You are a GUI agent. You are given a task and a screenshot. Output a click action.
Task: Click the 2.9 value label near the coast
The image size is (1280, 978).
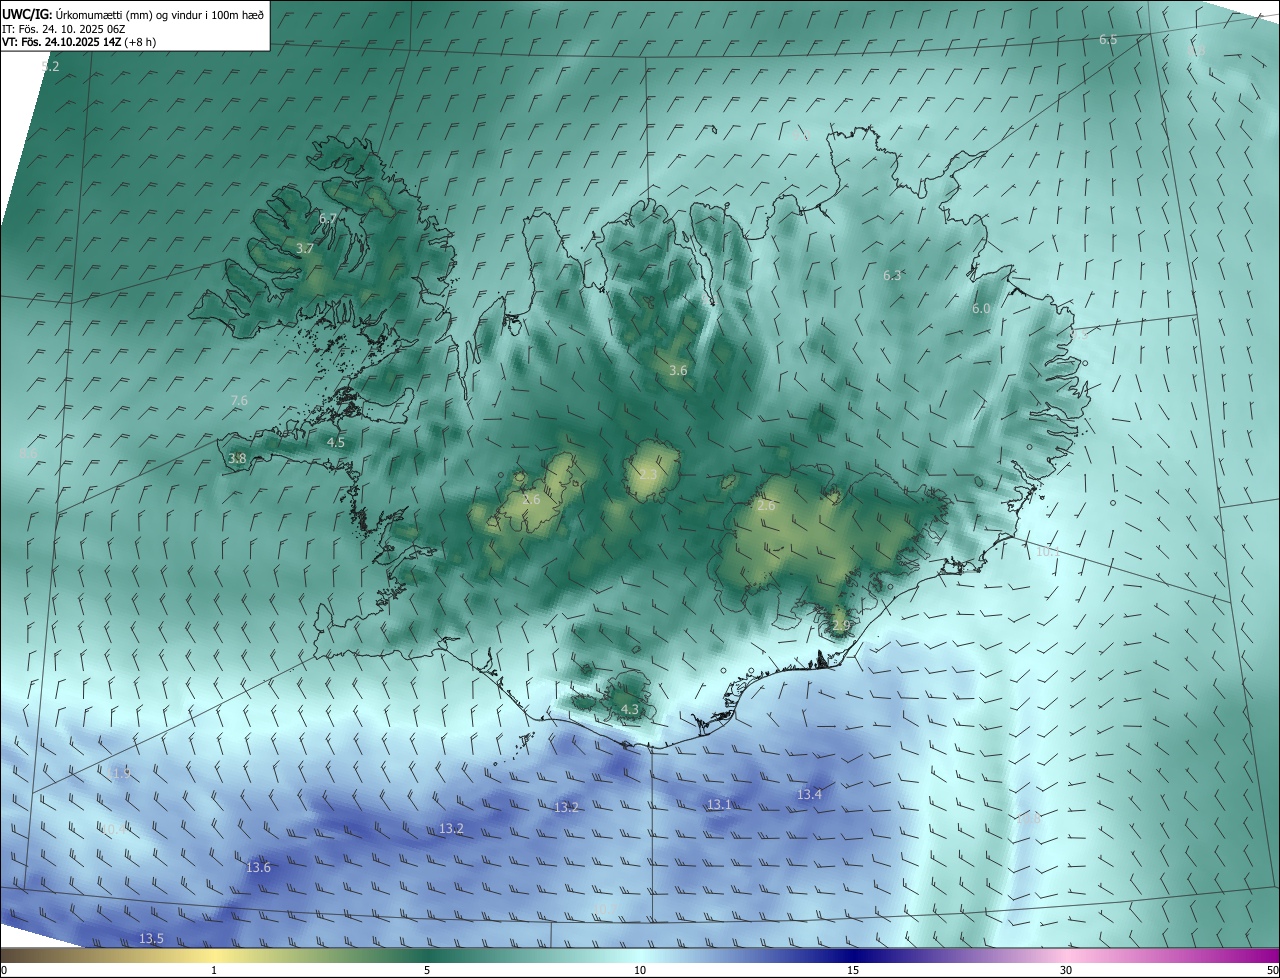click(840, 625)
